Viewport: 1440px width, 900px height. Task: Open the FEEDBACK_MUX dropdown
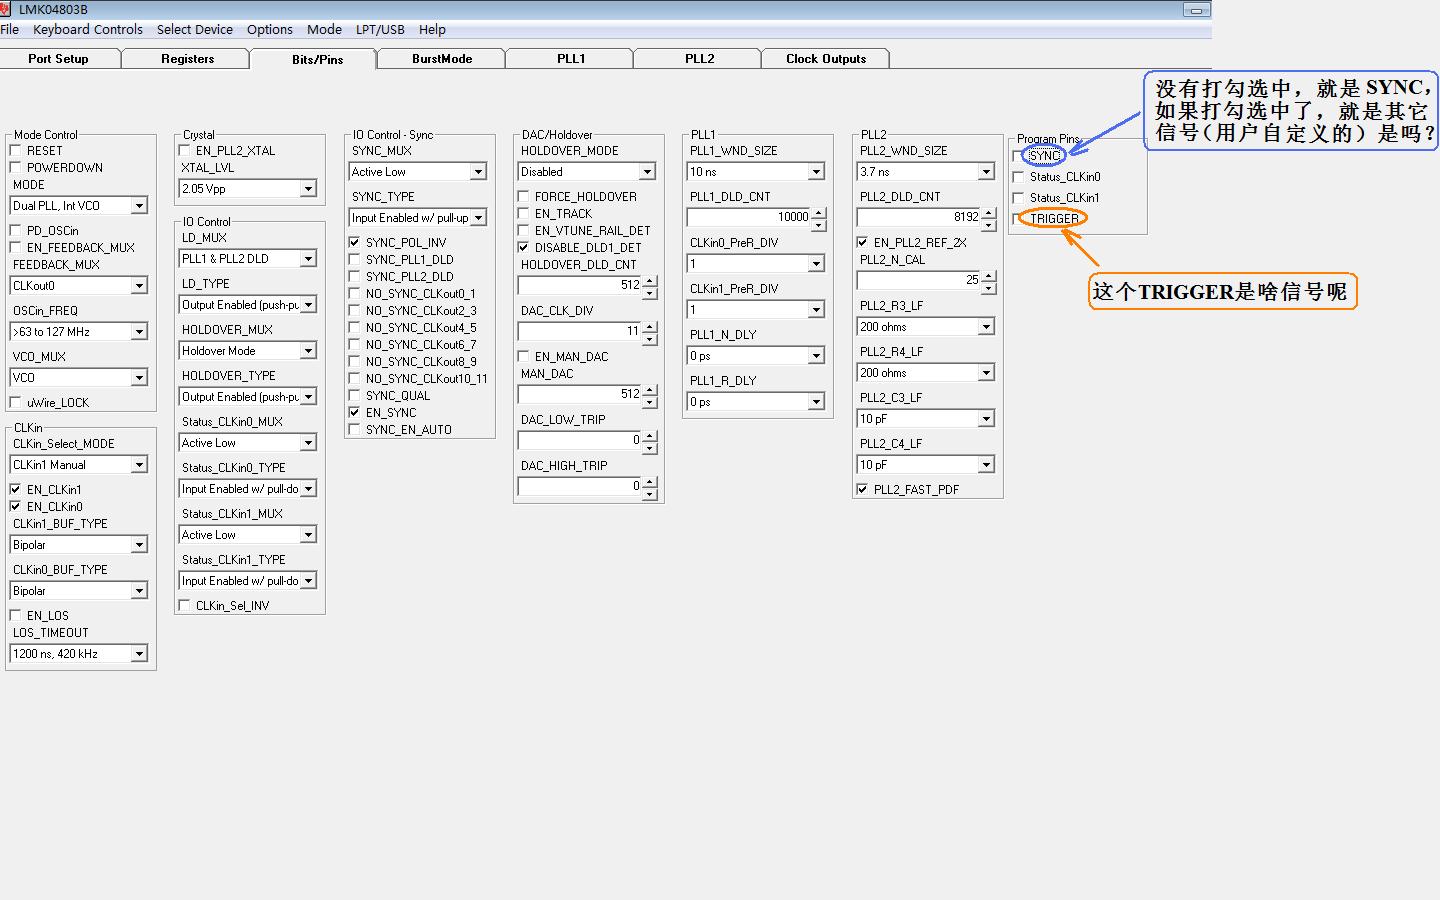click(x=79, y=286)
